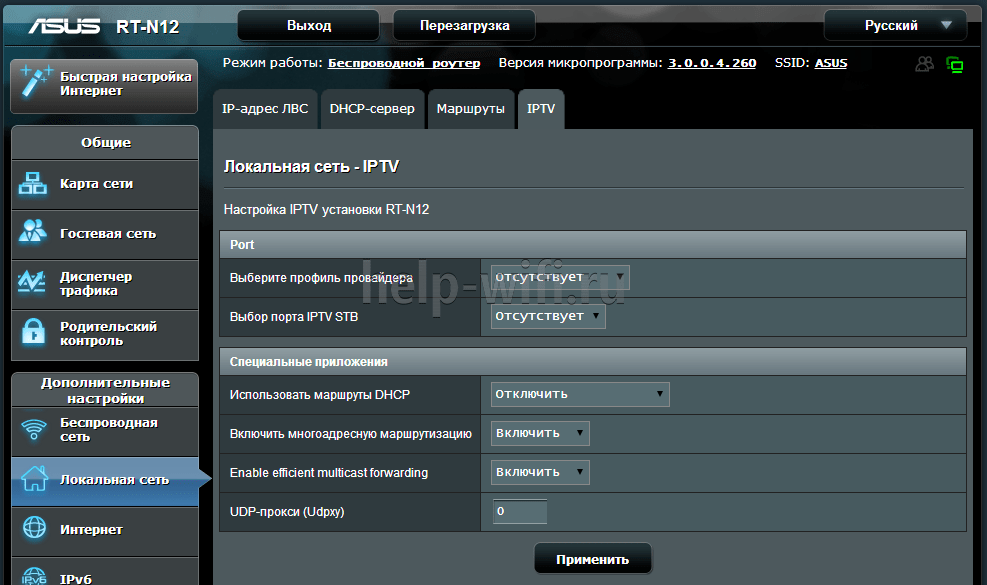The width and height of the screenshot is (987, 585).
Task: Click the green network status icon
Action: tap(955, 65)
